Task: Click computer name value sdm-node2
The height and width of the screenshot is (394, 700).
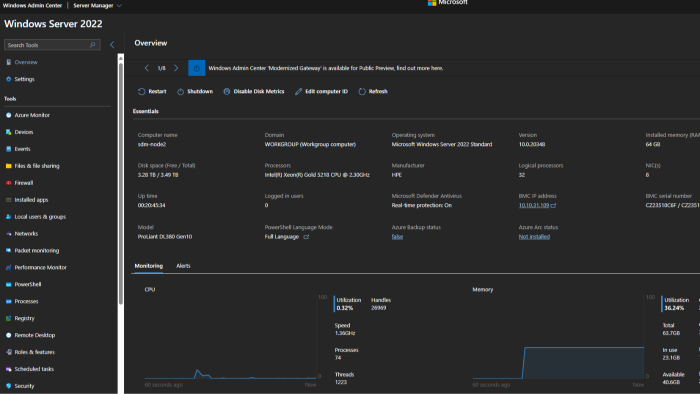Action: point(151,145)
